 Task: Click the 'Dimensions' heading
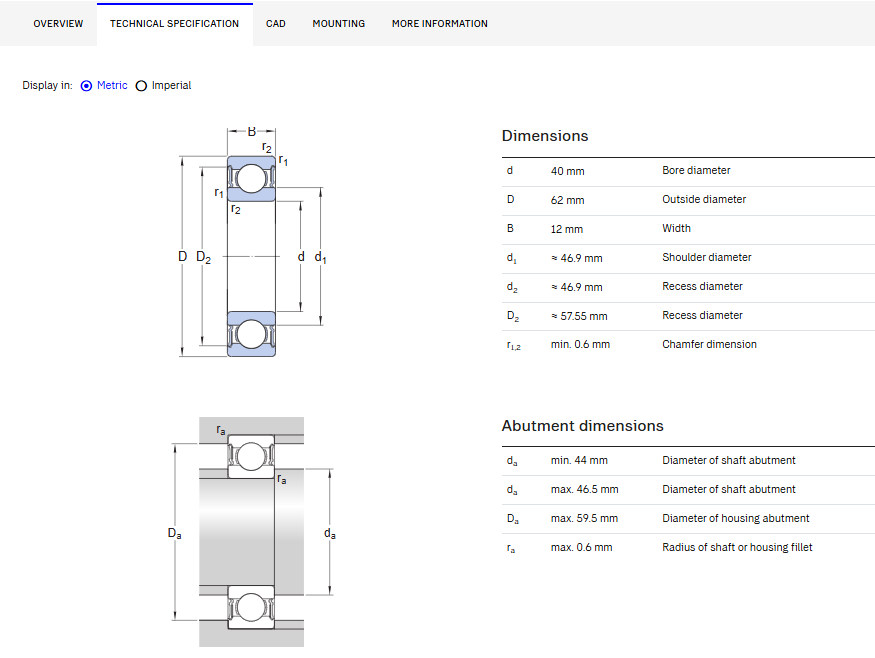[545, 136]
